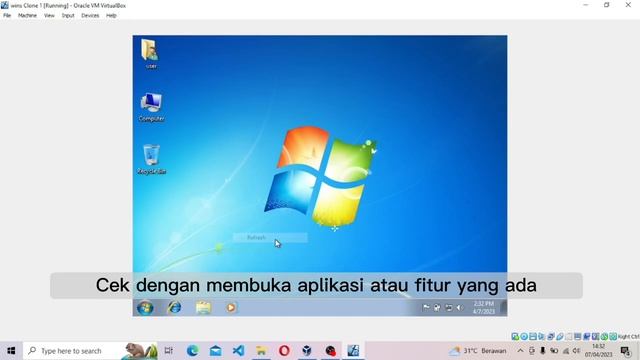Click the running VM taskbar icon
This screenshot has width=640, height=360.
[x=353, y=351]
